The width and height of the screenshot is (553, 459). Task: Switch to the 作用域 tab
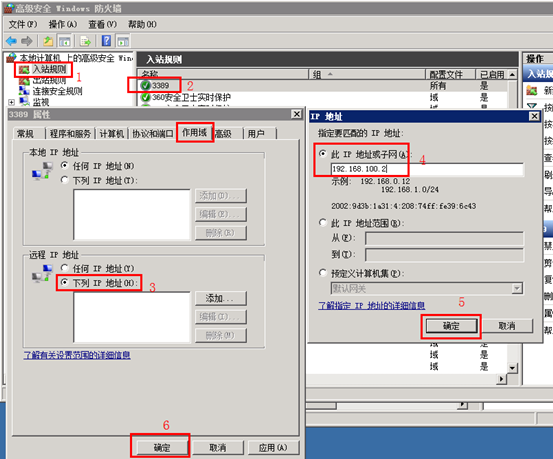(x=194, y=133)
